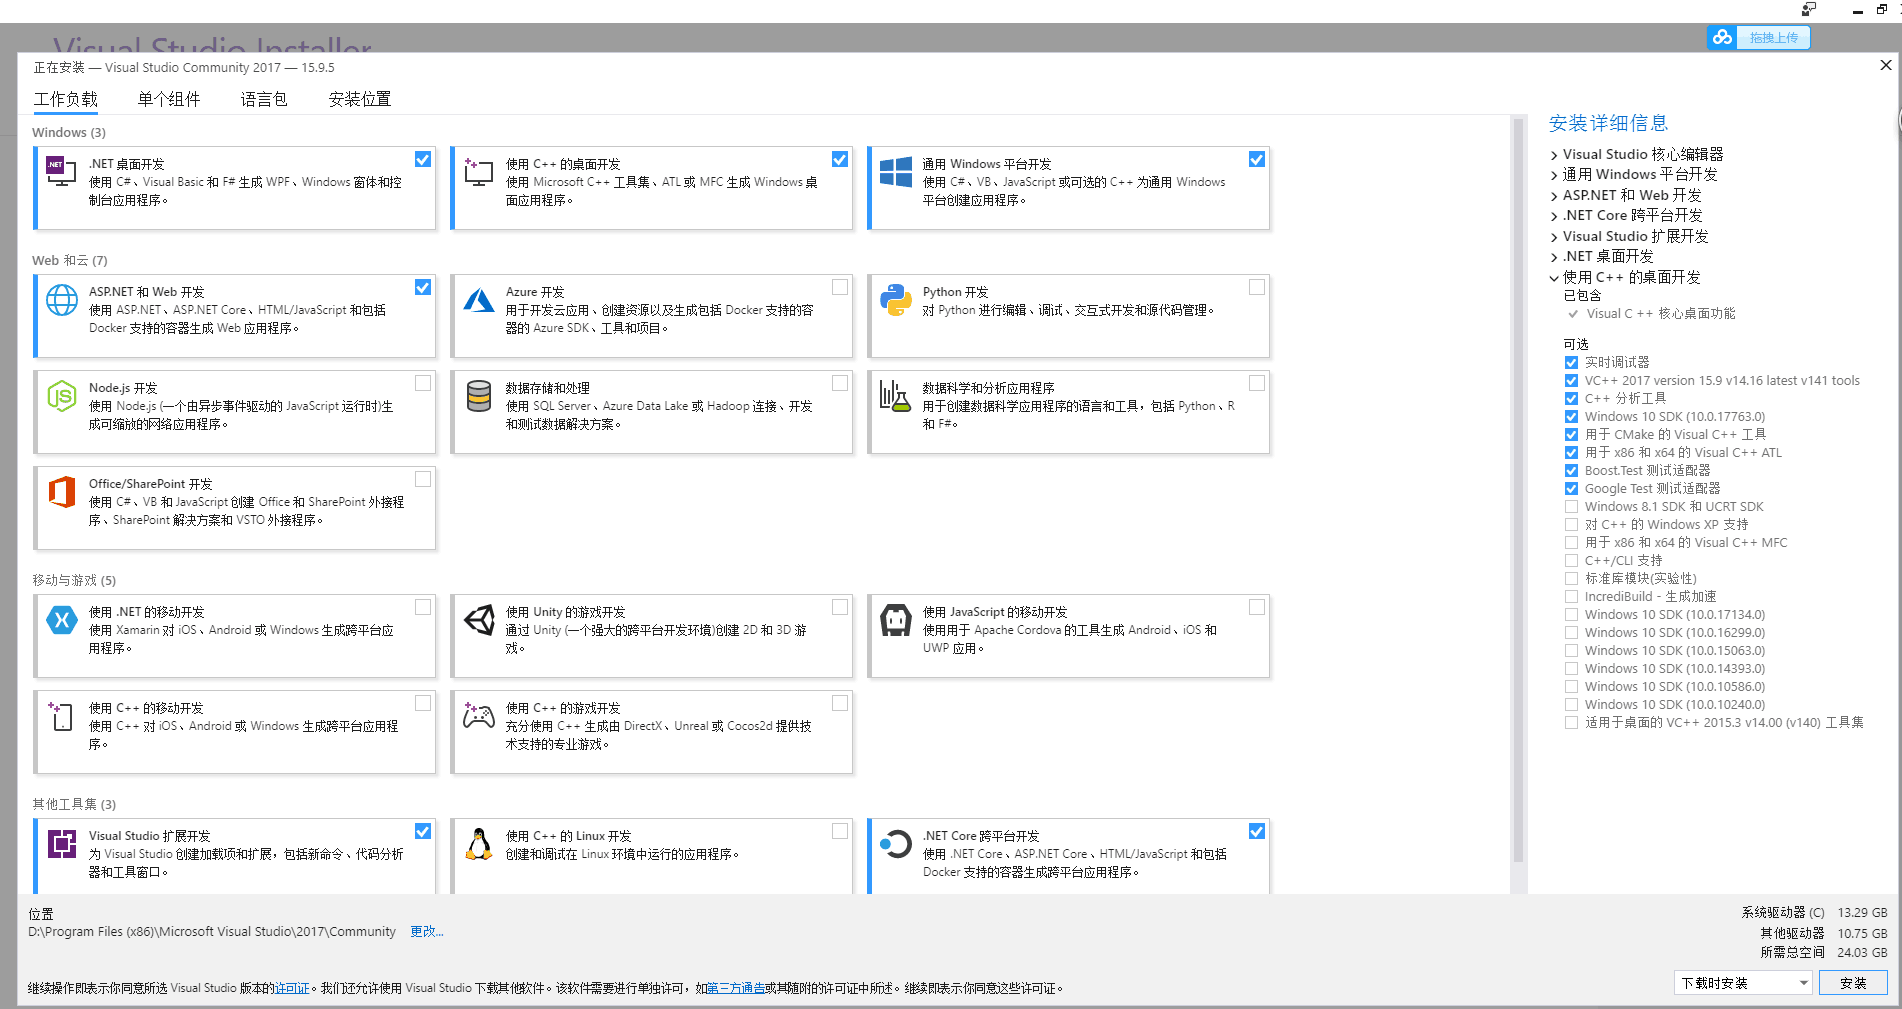Screen dimensions: 1902x1009
Task: Expand ASP.NET 和 Web 开发 details
Action: click(x=1554, y=196)
